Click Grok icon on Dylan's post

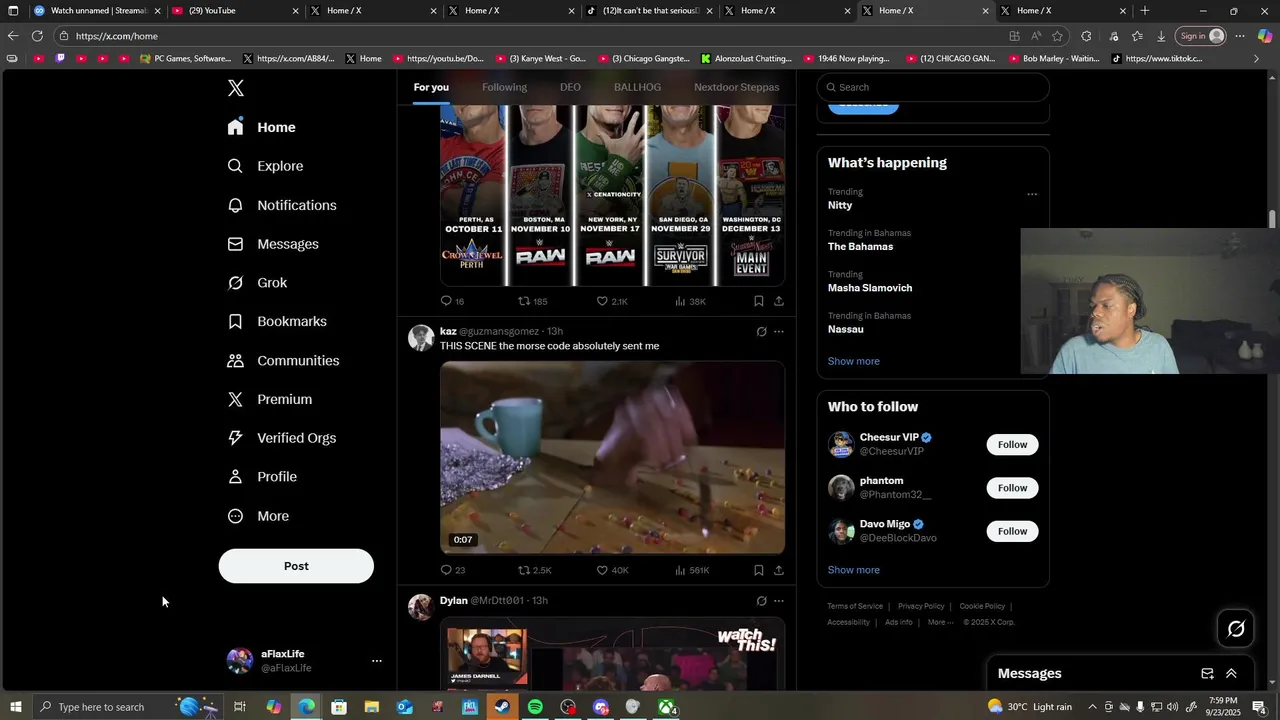(x=761, y=601)
